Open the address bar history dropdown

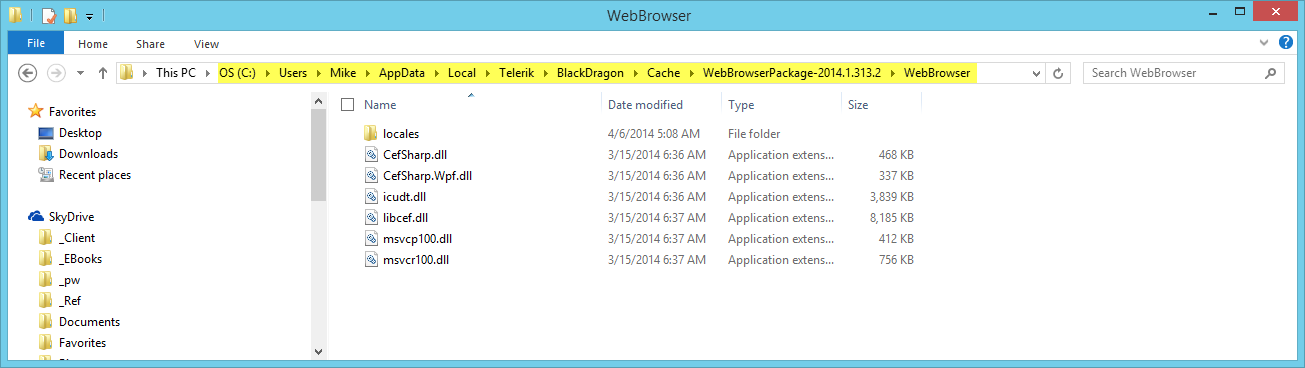(x=1037, y=73)
